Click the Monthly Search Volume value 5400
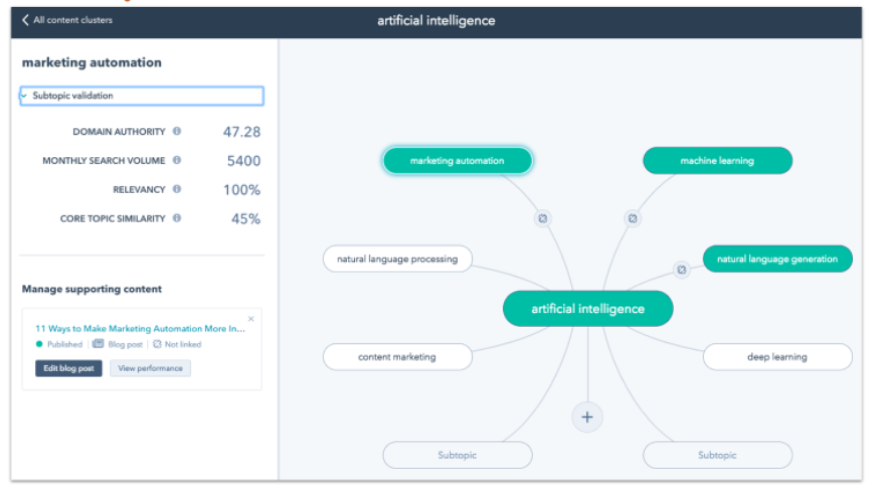 click(x=243, y=161)
